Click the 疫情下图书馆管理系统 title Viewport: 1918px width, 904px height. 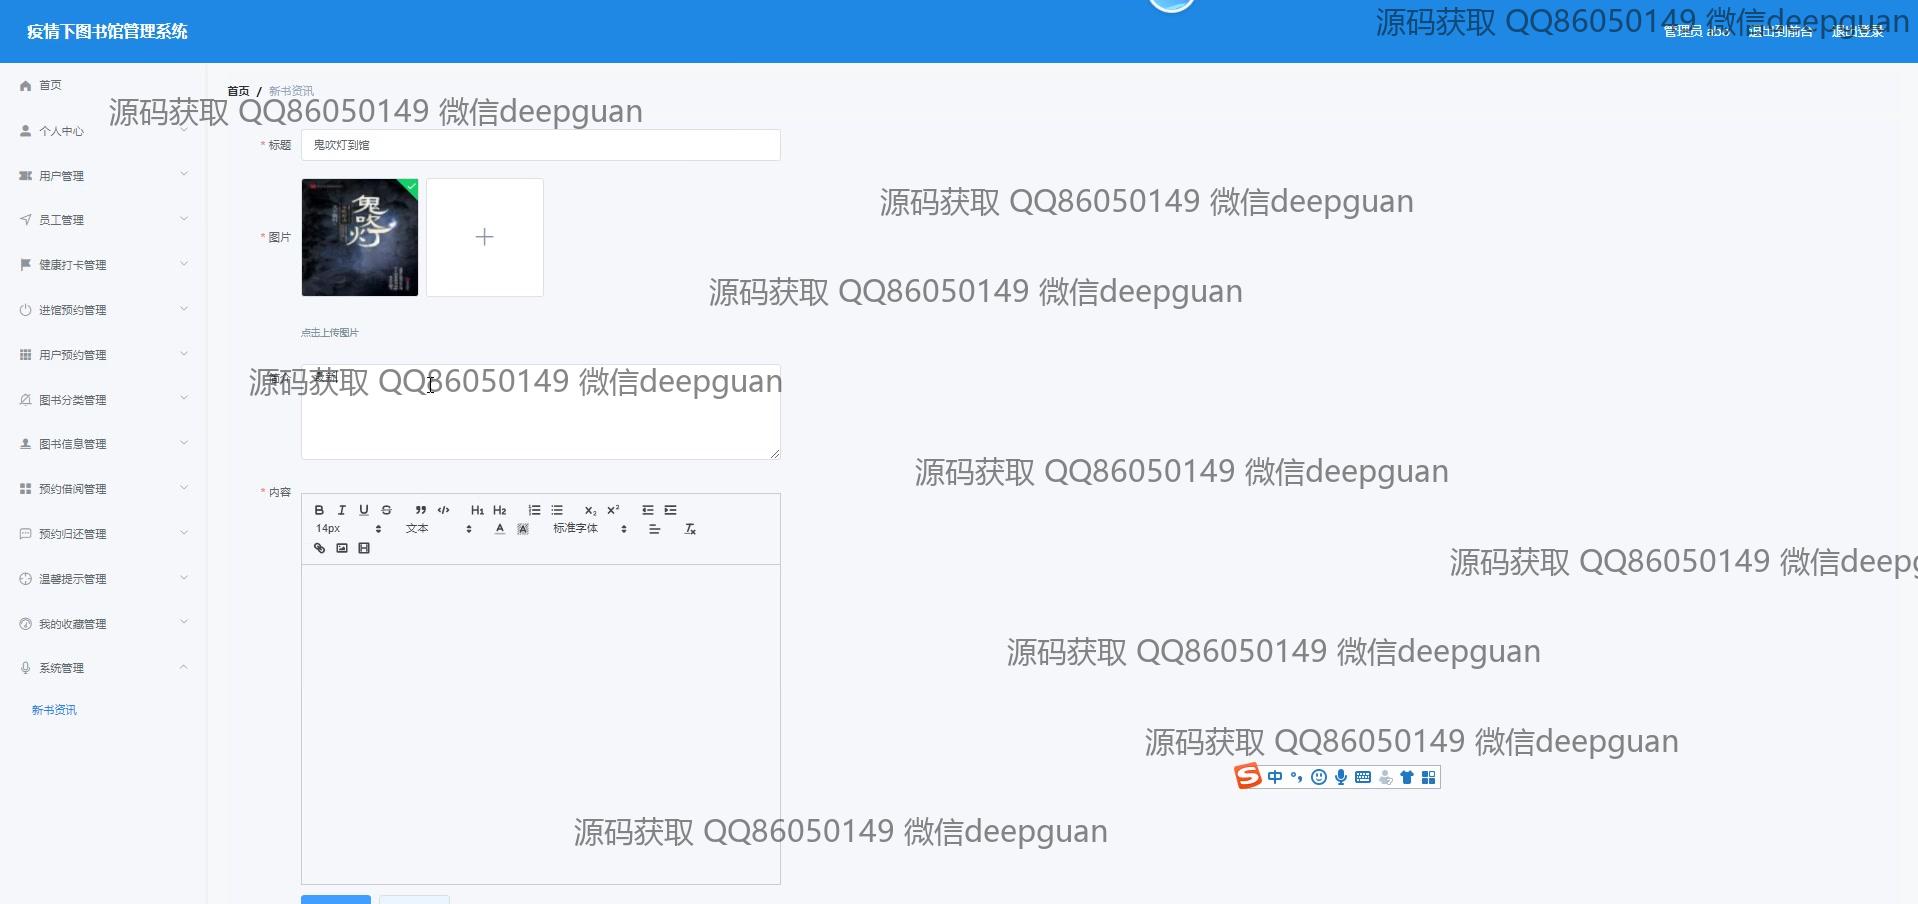click(107, 31)
